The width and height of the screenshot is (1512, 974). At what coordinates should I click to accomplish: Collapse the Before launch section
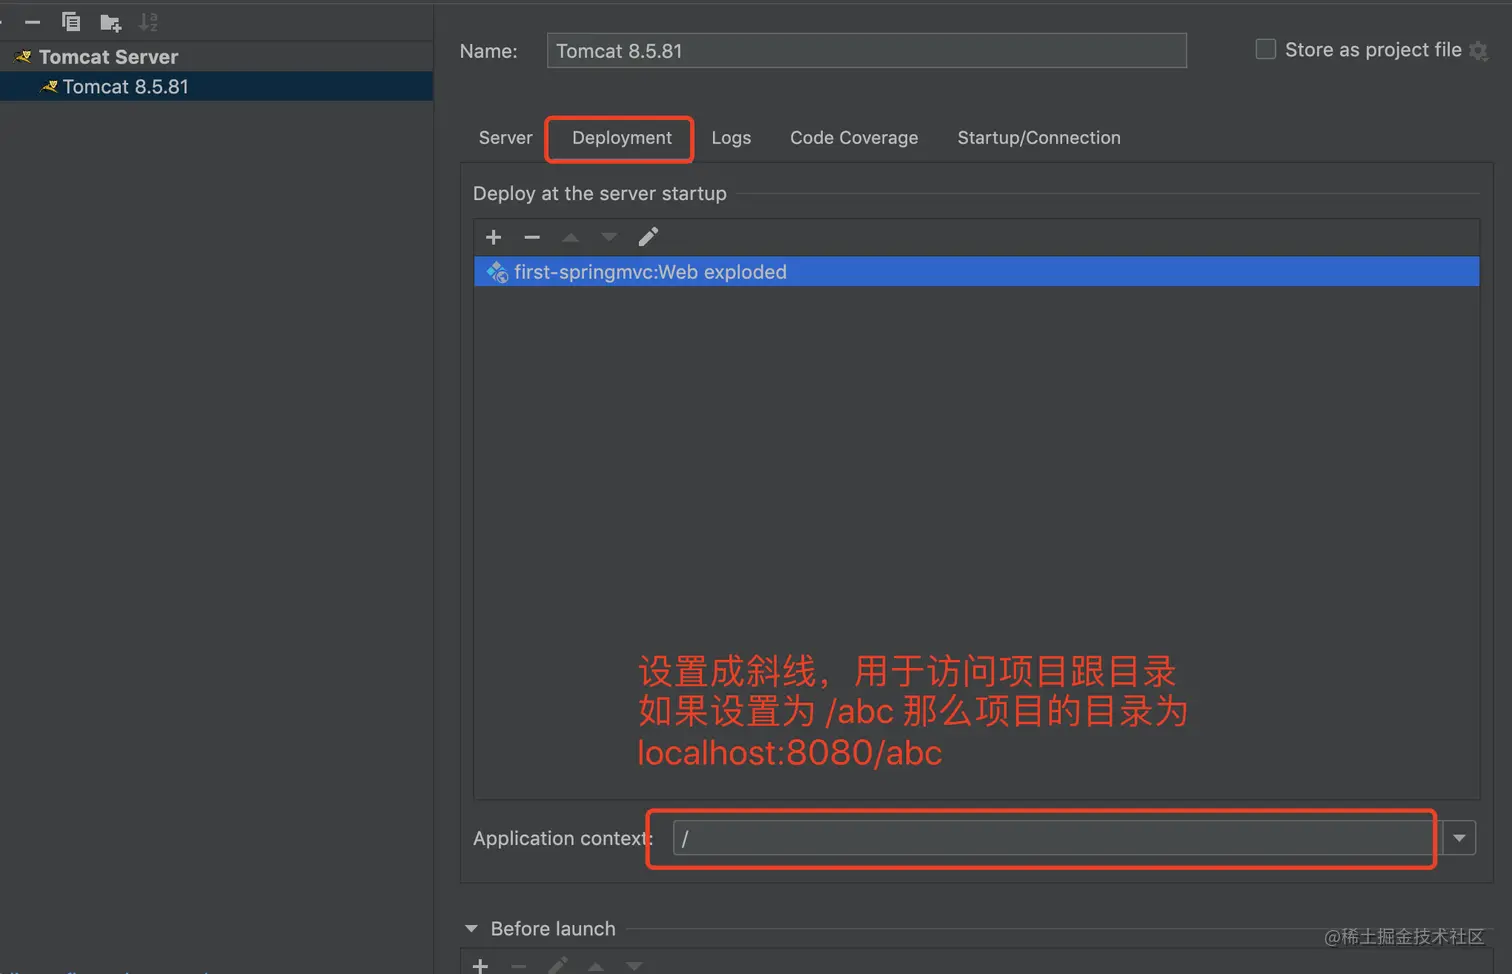[x=471, y=929]
